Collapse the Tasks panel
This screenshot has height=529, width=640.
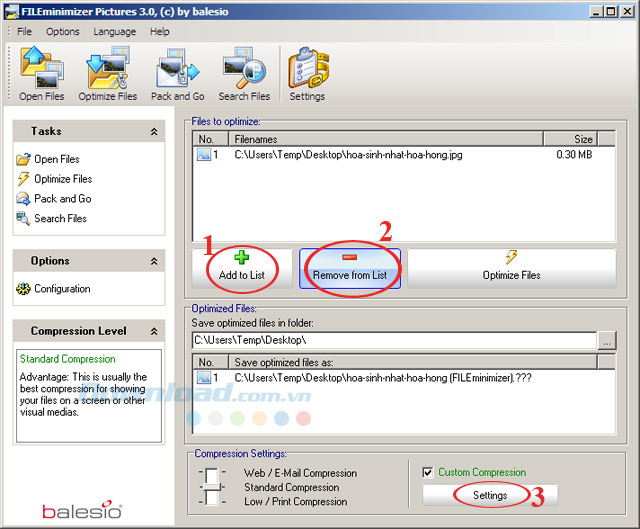pos(154,131)
